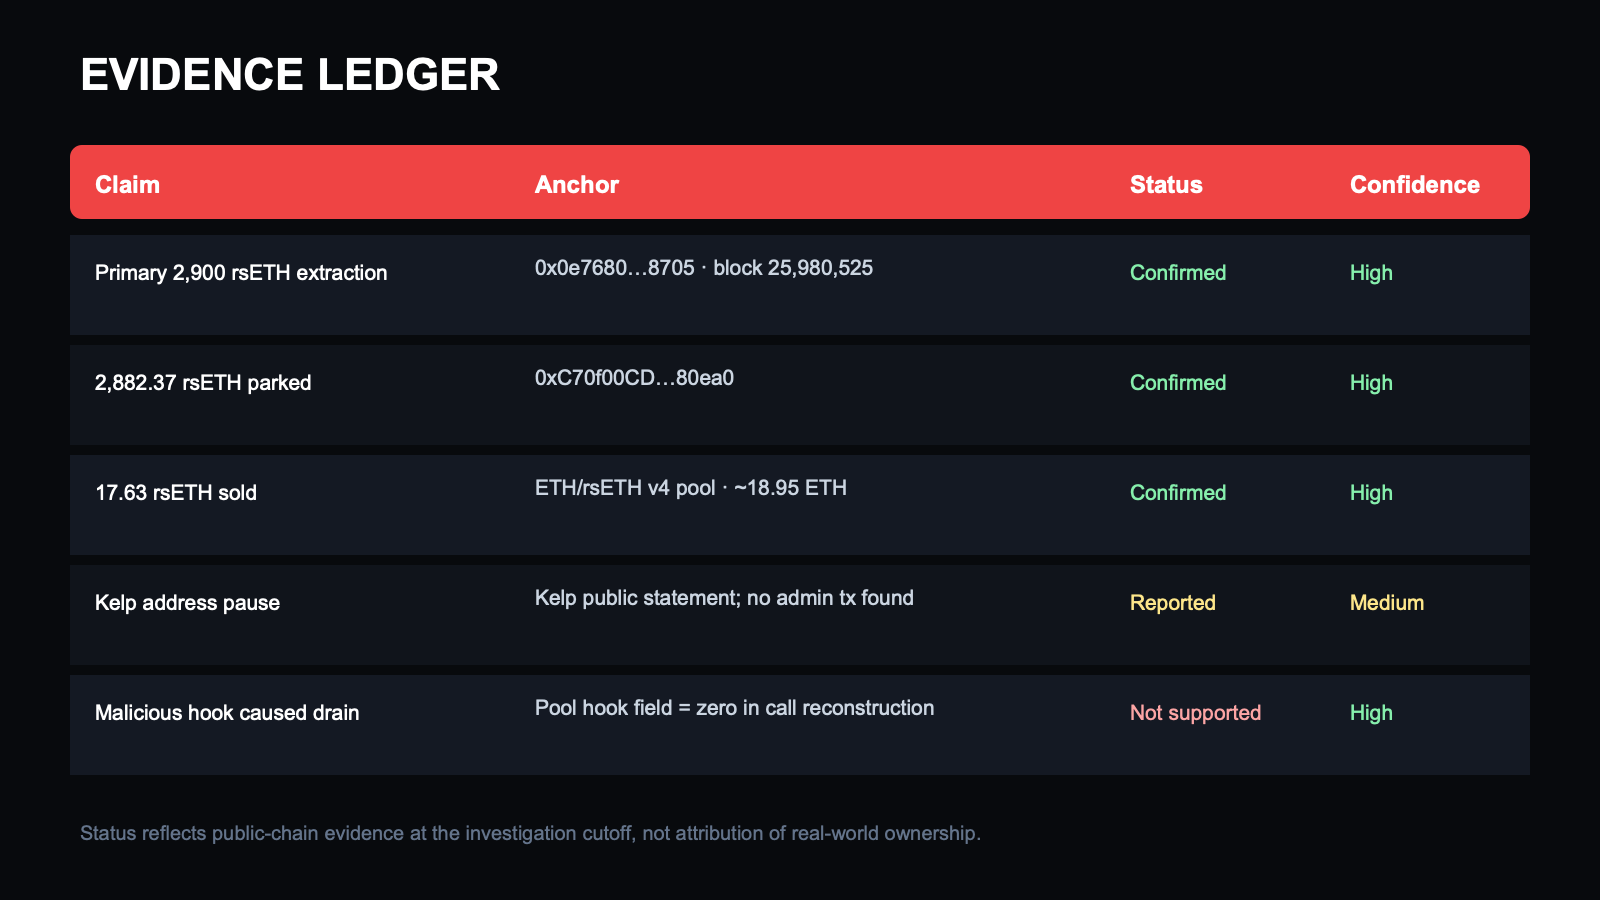This screenshot has height=900, width=1600.
Task: Click the Anchor column header
Action: [x=577, y=185]
